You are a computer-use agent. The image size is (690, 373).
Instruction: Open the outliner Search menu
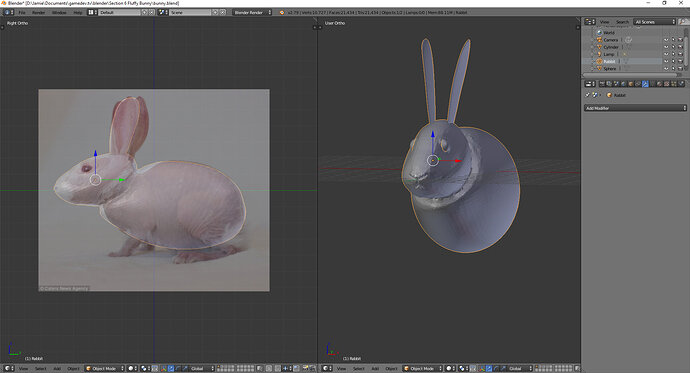pyautogui.click(x=622, y=22)
